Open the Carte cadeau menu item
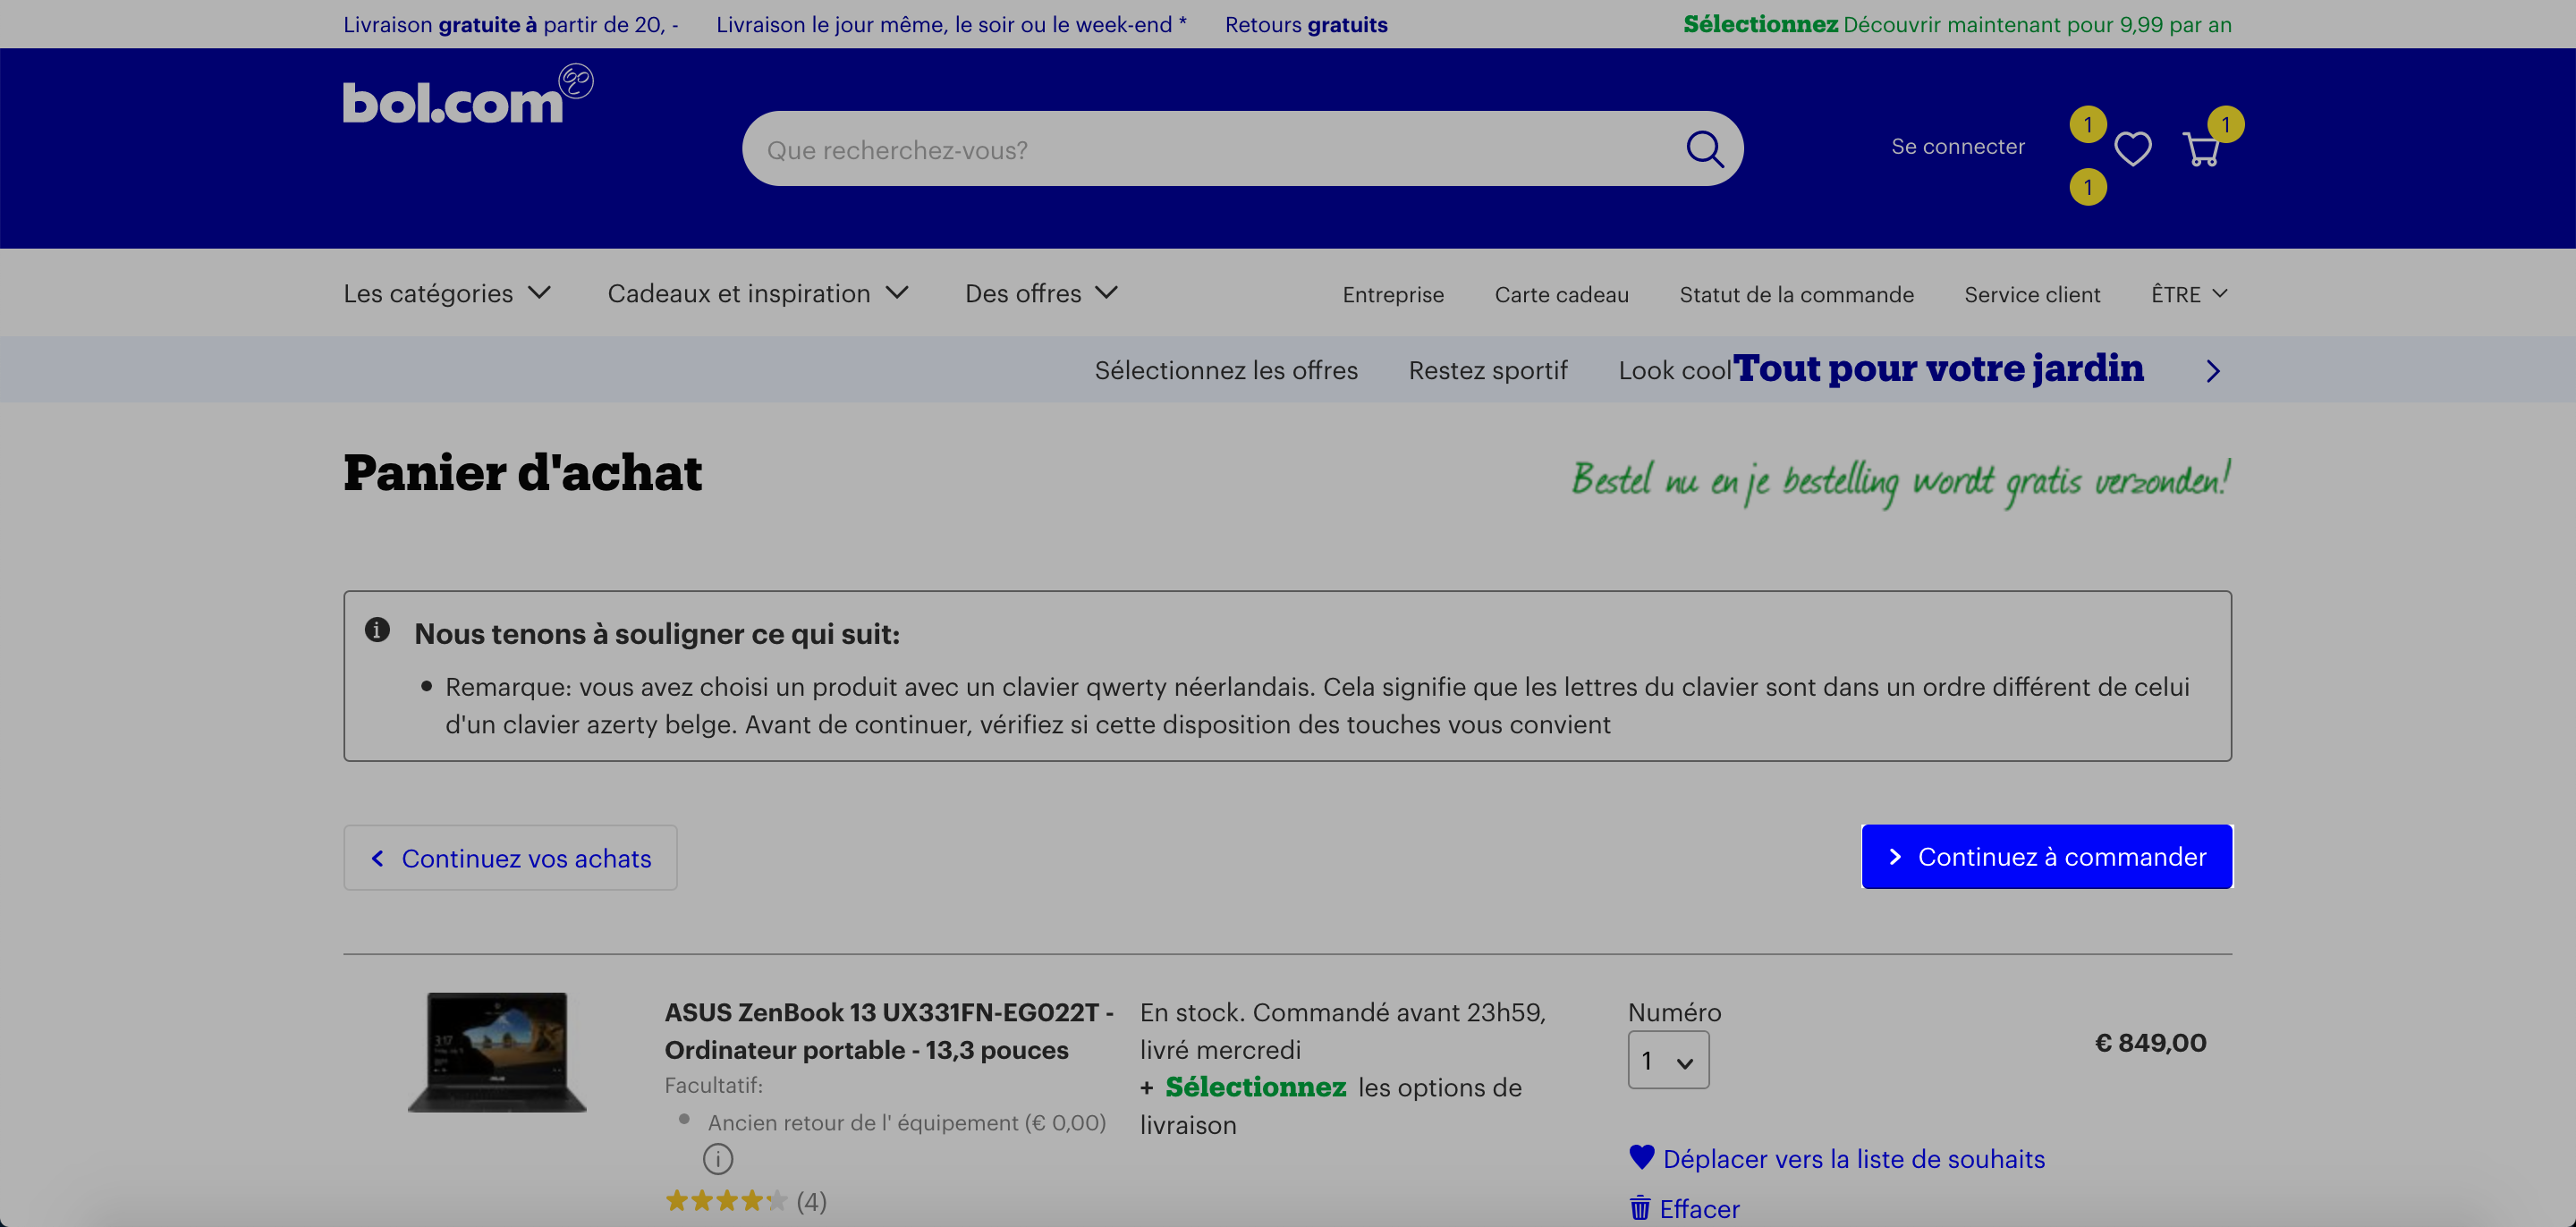The image size is (2576, 1227). coord(1561,295)
